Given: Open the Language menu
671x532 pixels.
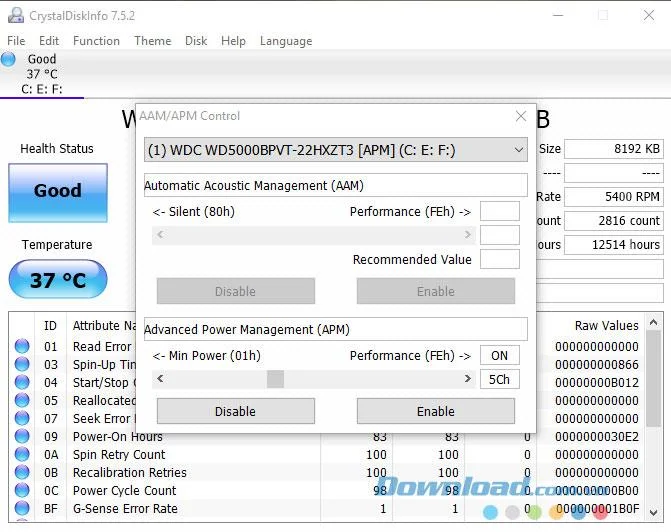Looking at the screenshot, I should point(286,41).
